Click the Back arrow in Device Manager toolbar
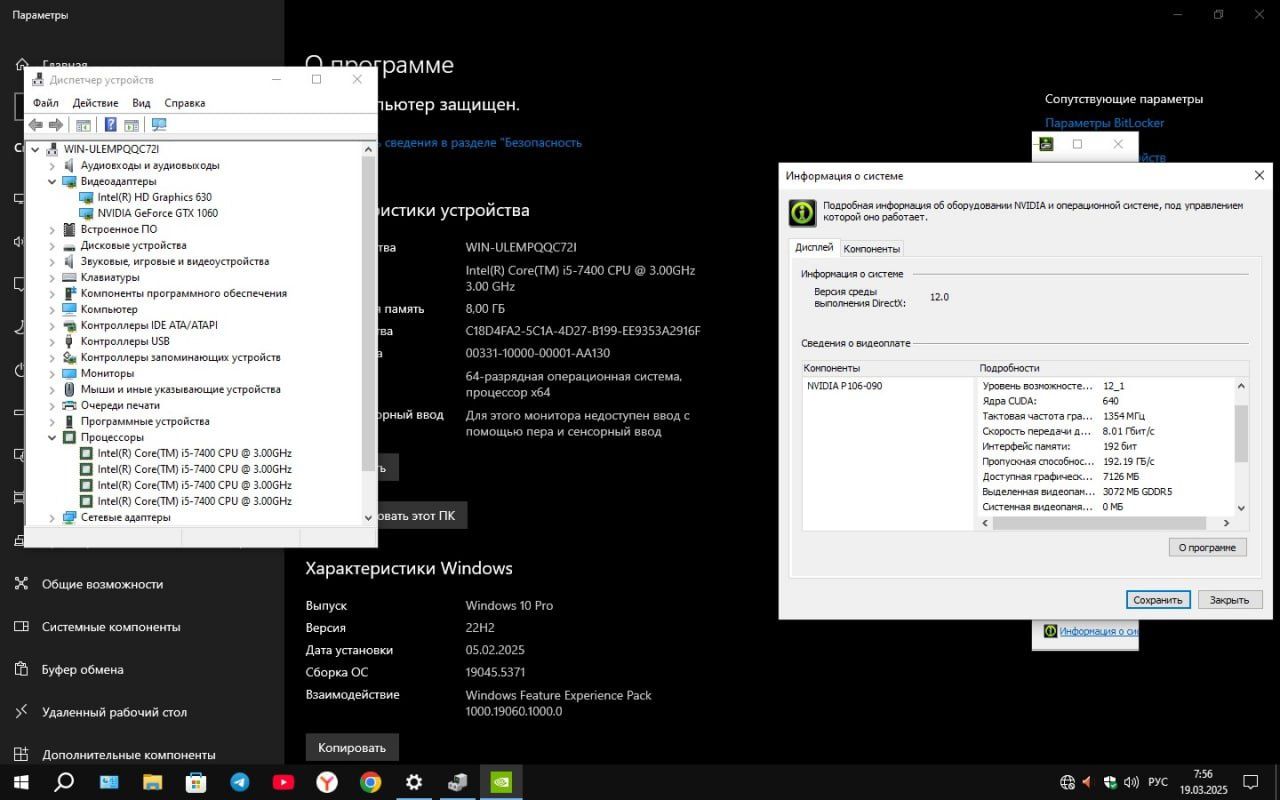1280x800 pixels. 36,125
